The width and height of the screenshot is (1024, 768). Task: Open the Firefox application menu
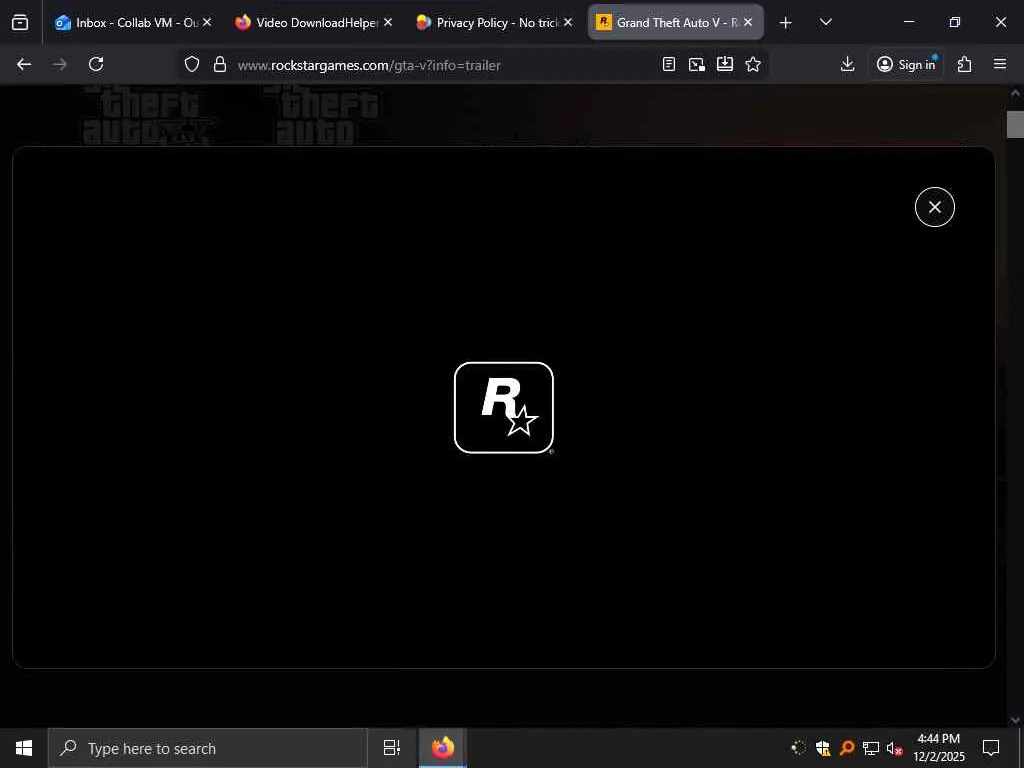[1000, 64]
